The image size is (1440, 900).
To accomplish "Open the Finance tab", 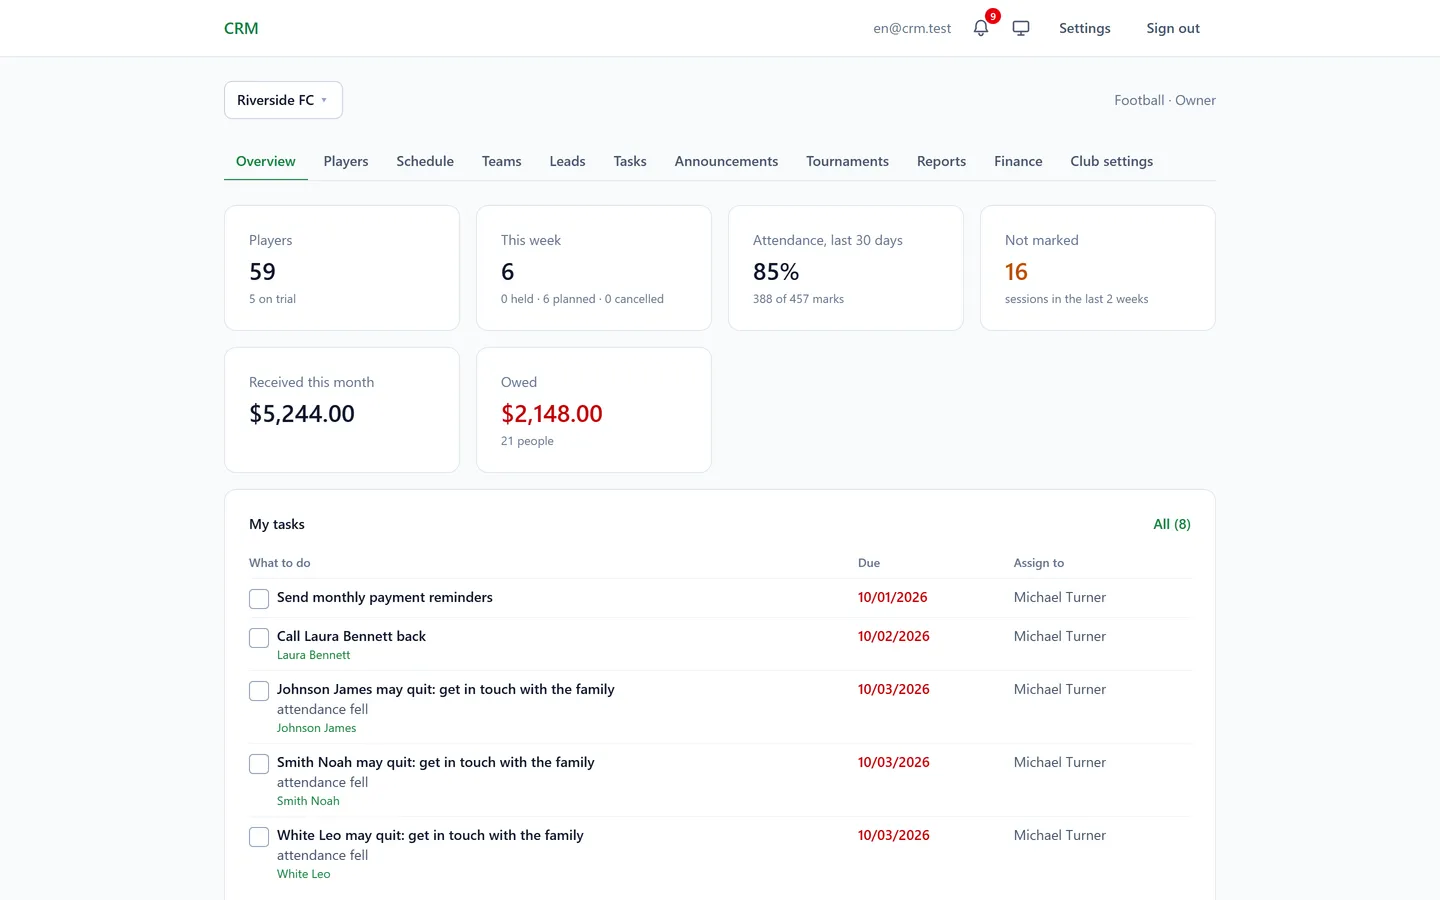I will 1018,161.
